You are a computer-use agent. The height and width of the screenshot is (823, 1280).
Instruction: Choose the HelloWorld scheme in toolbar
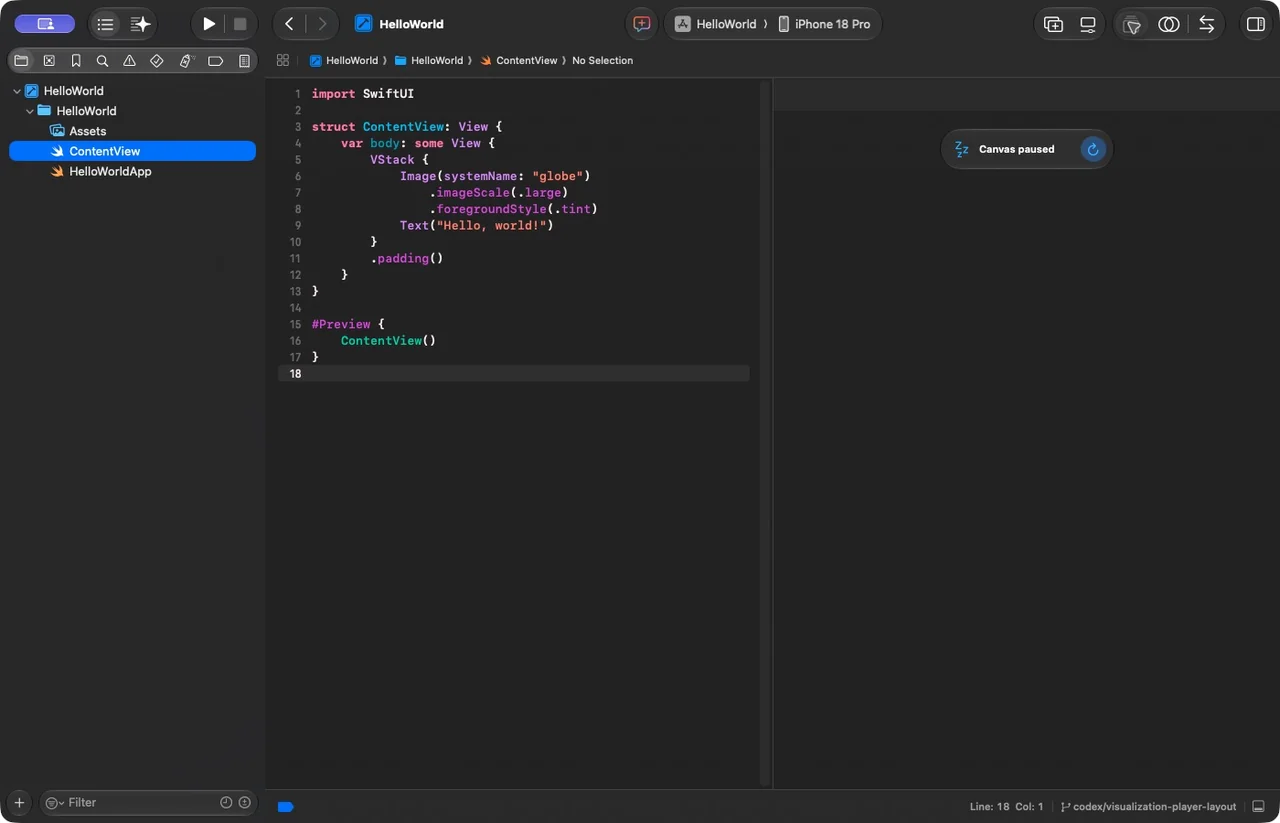point(716,24)
